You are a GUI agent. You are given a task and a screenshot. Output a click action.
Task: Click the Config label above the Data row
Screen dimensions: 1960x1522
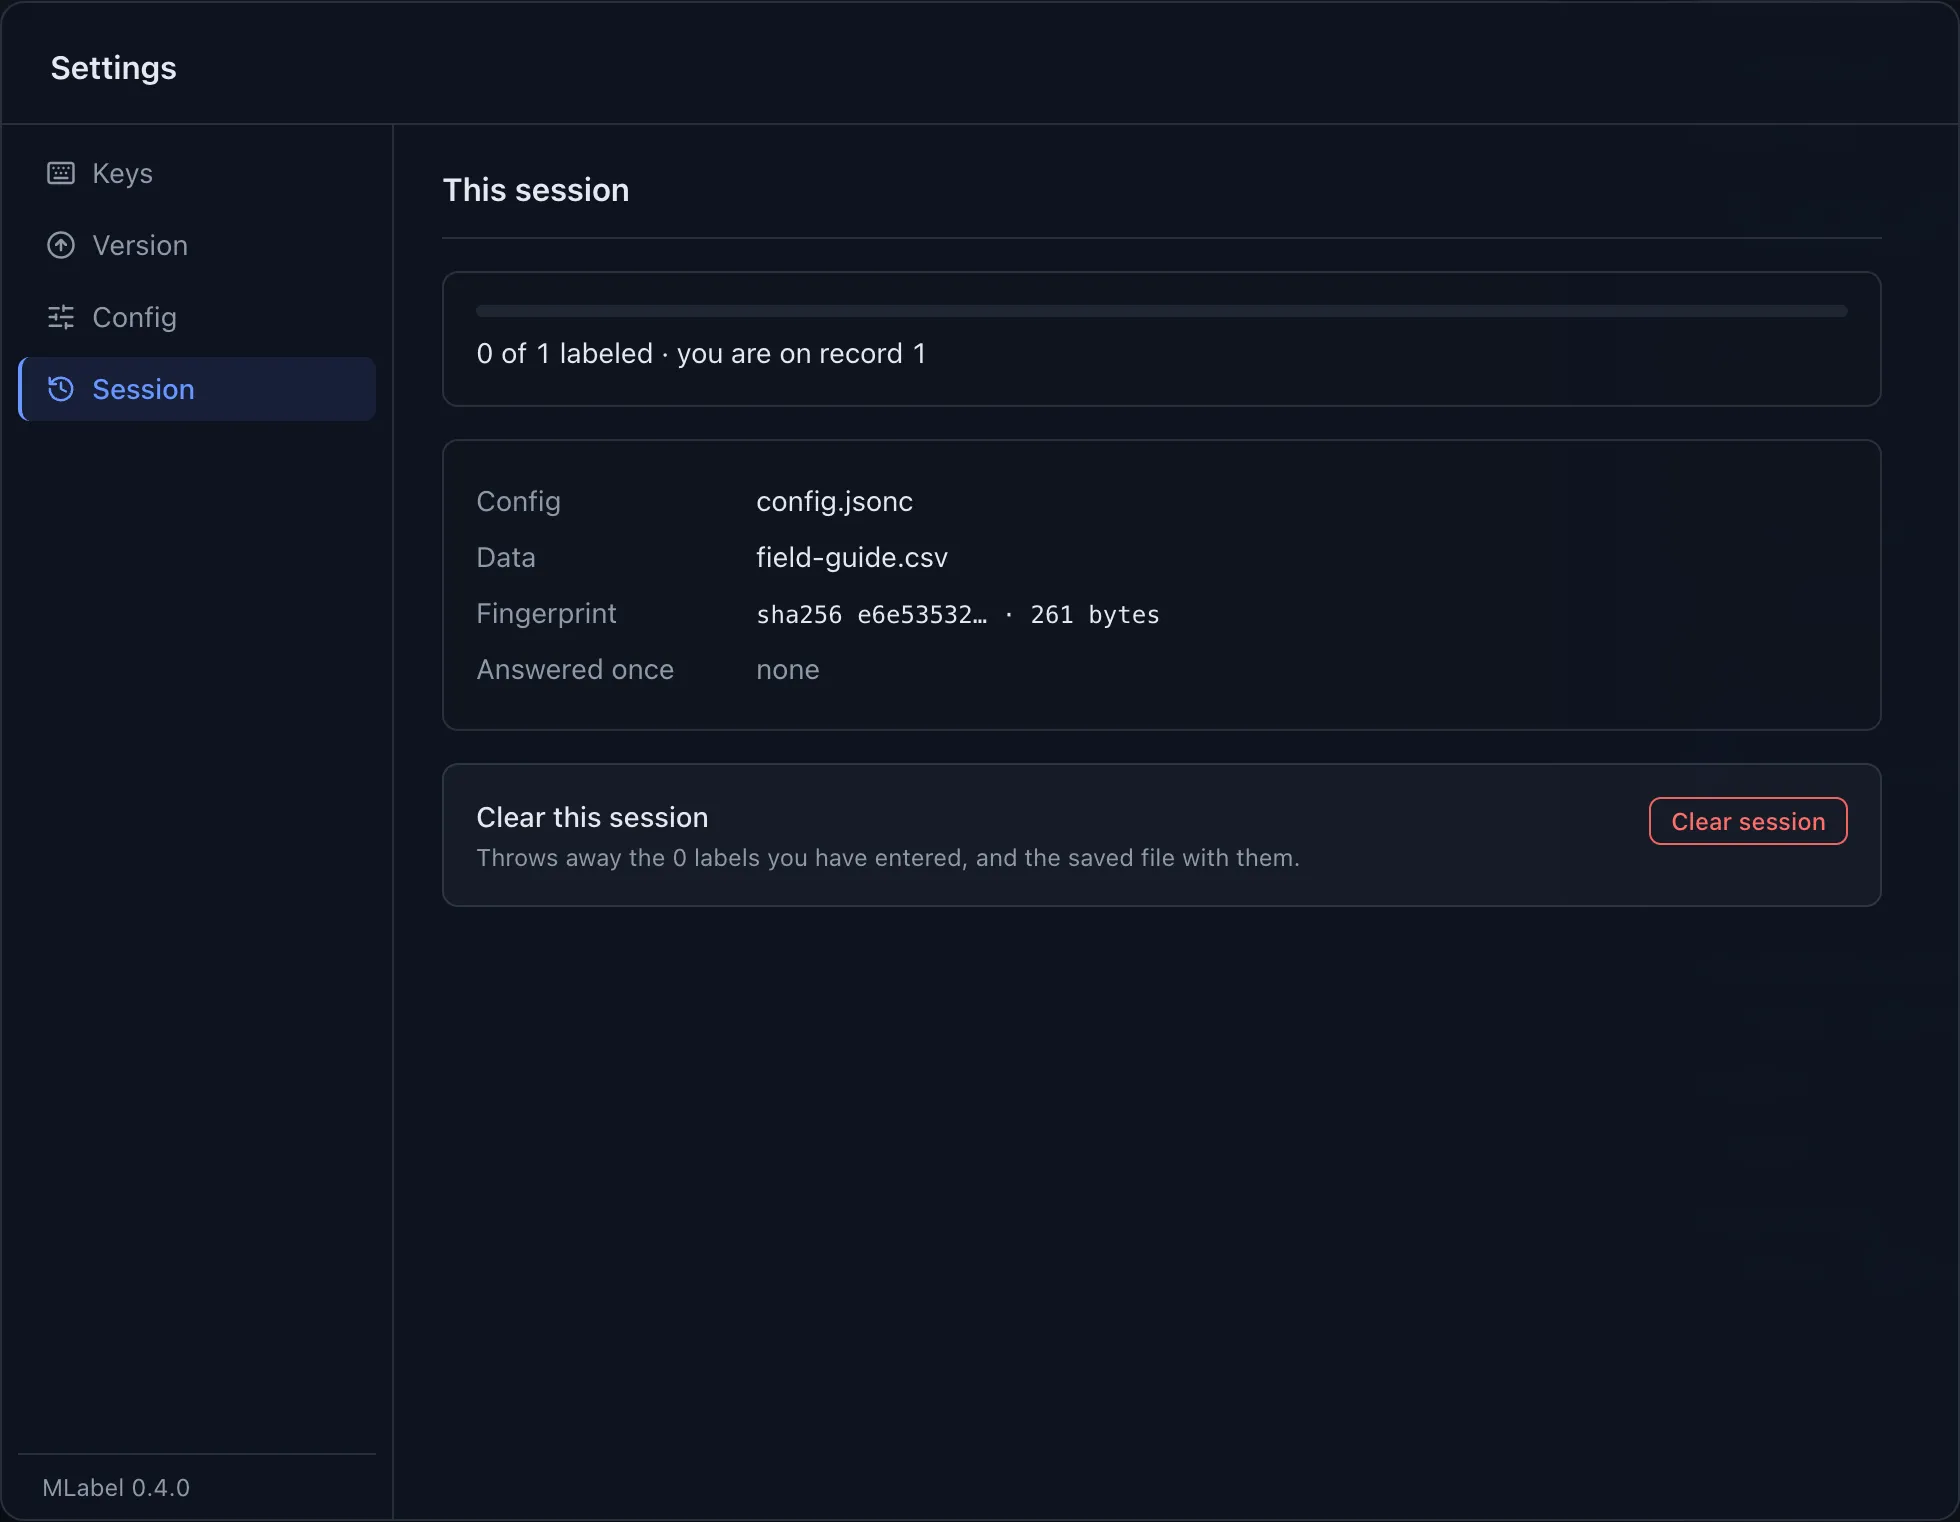coord(518,501)
